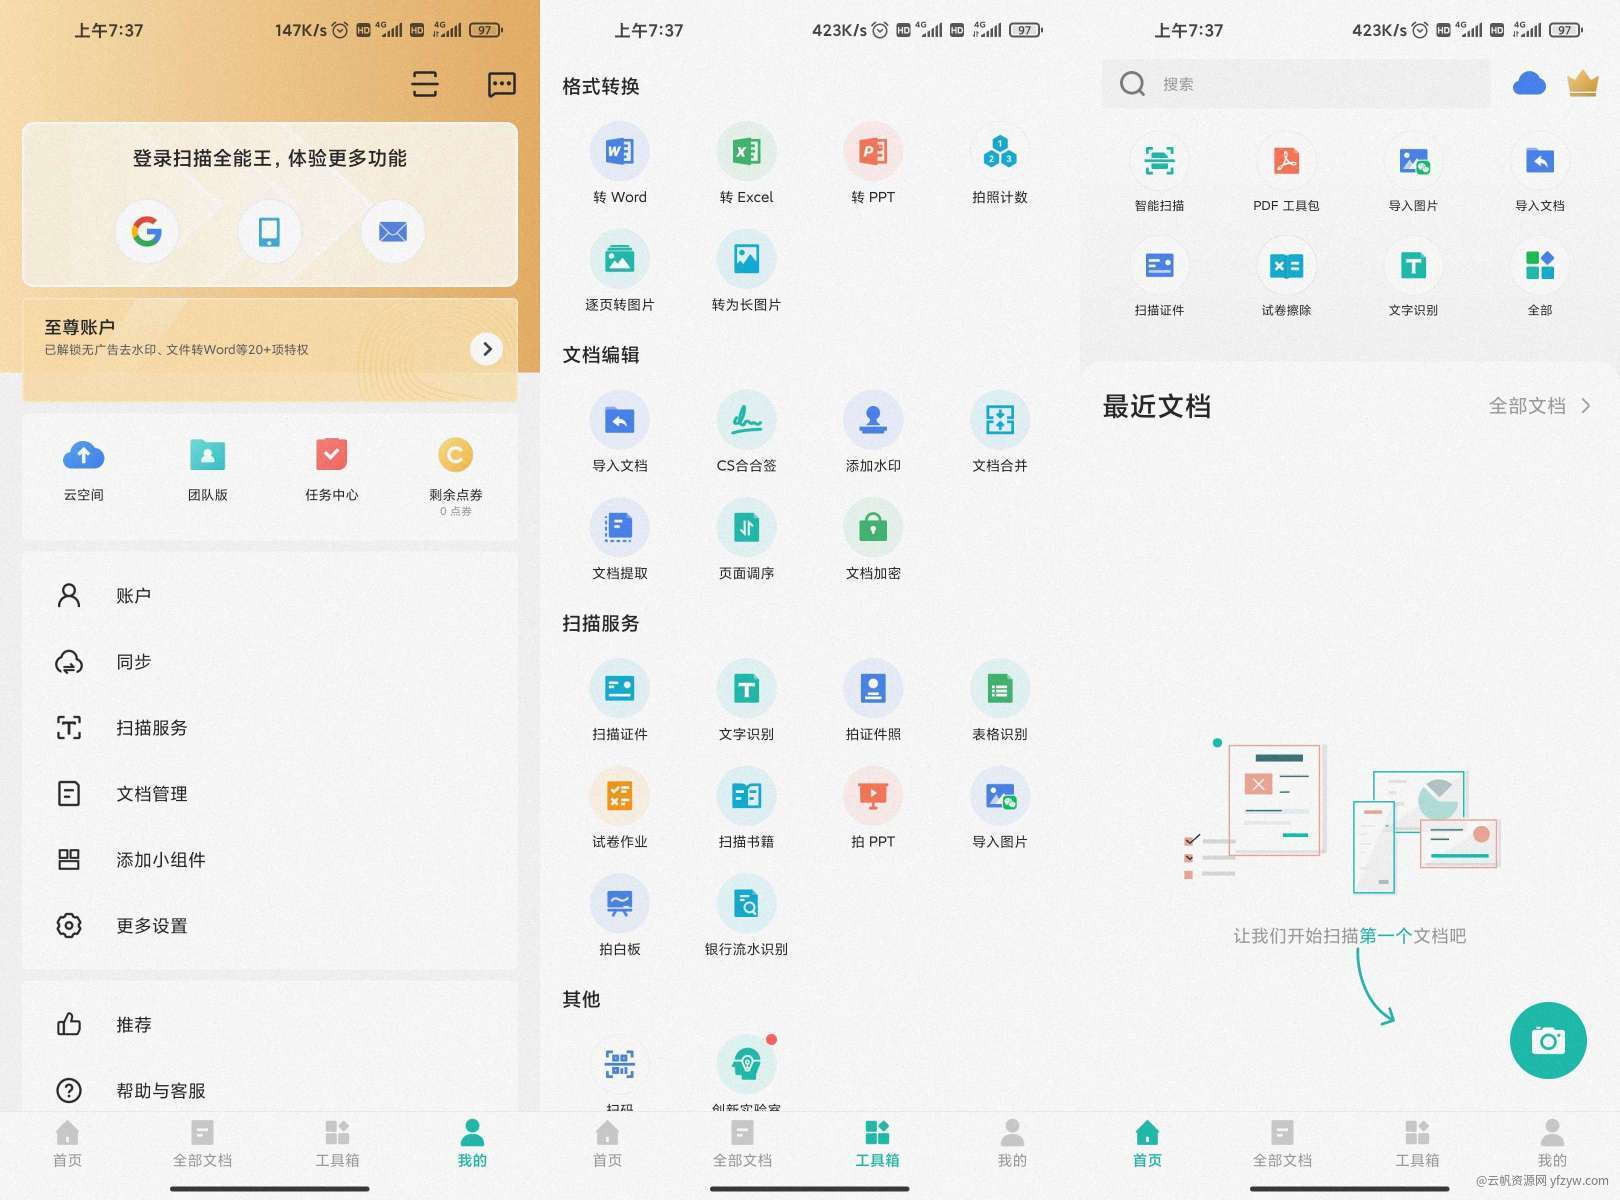Select 添加水印 watermark tool
Screen dimensions: 1620x1200
pyautogui.click(x=873, y=432)
